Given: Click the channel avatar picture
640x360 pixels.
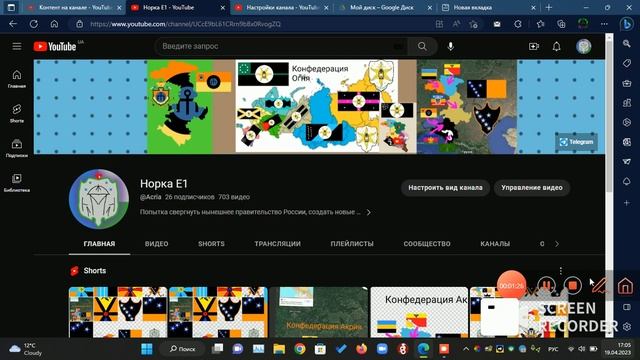Looking at the screenshot, I should pos(99,199).
